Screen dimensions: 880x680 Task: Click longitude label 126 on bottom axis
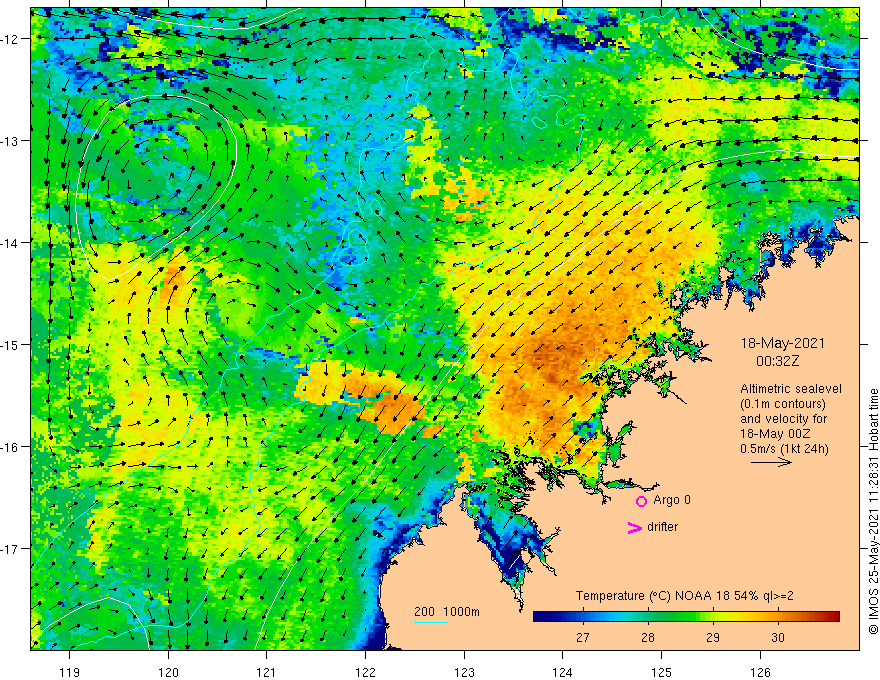coord(760,672)
